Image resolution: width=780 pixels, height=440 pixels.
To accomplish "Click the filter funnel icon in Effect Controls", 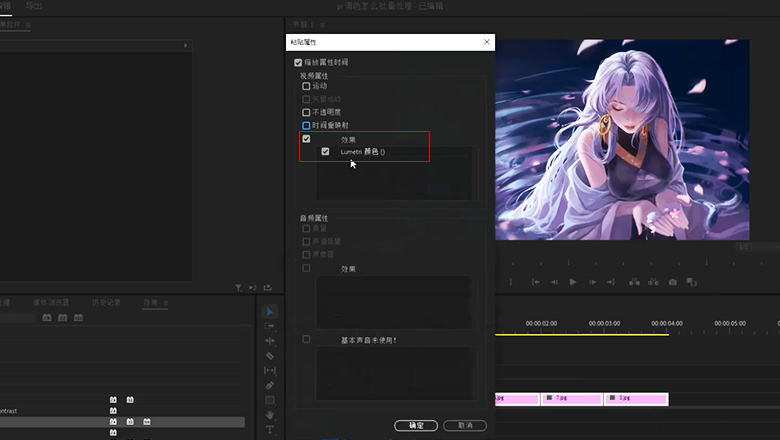I will point(239,288).
